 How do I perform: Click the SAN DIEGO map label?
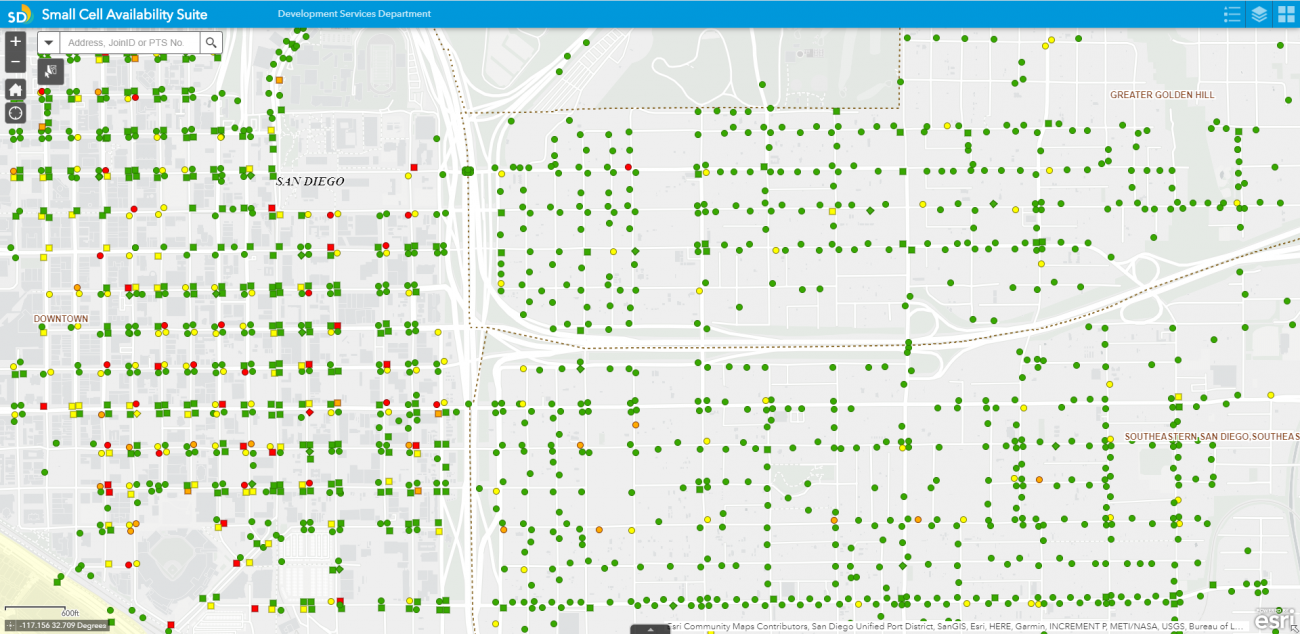tap(310, 182)
